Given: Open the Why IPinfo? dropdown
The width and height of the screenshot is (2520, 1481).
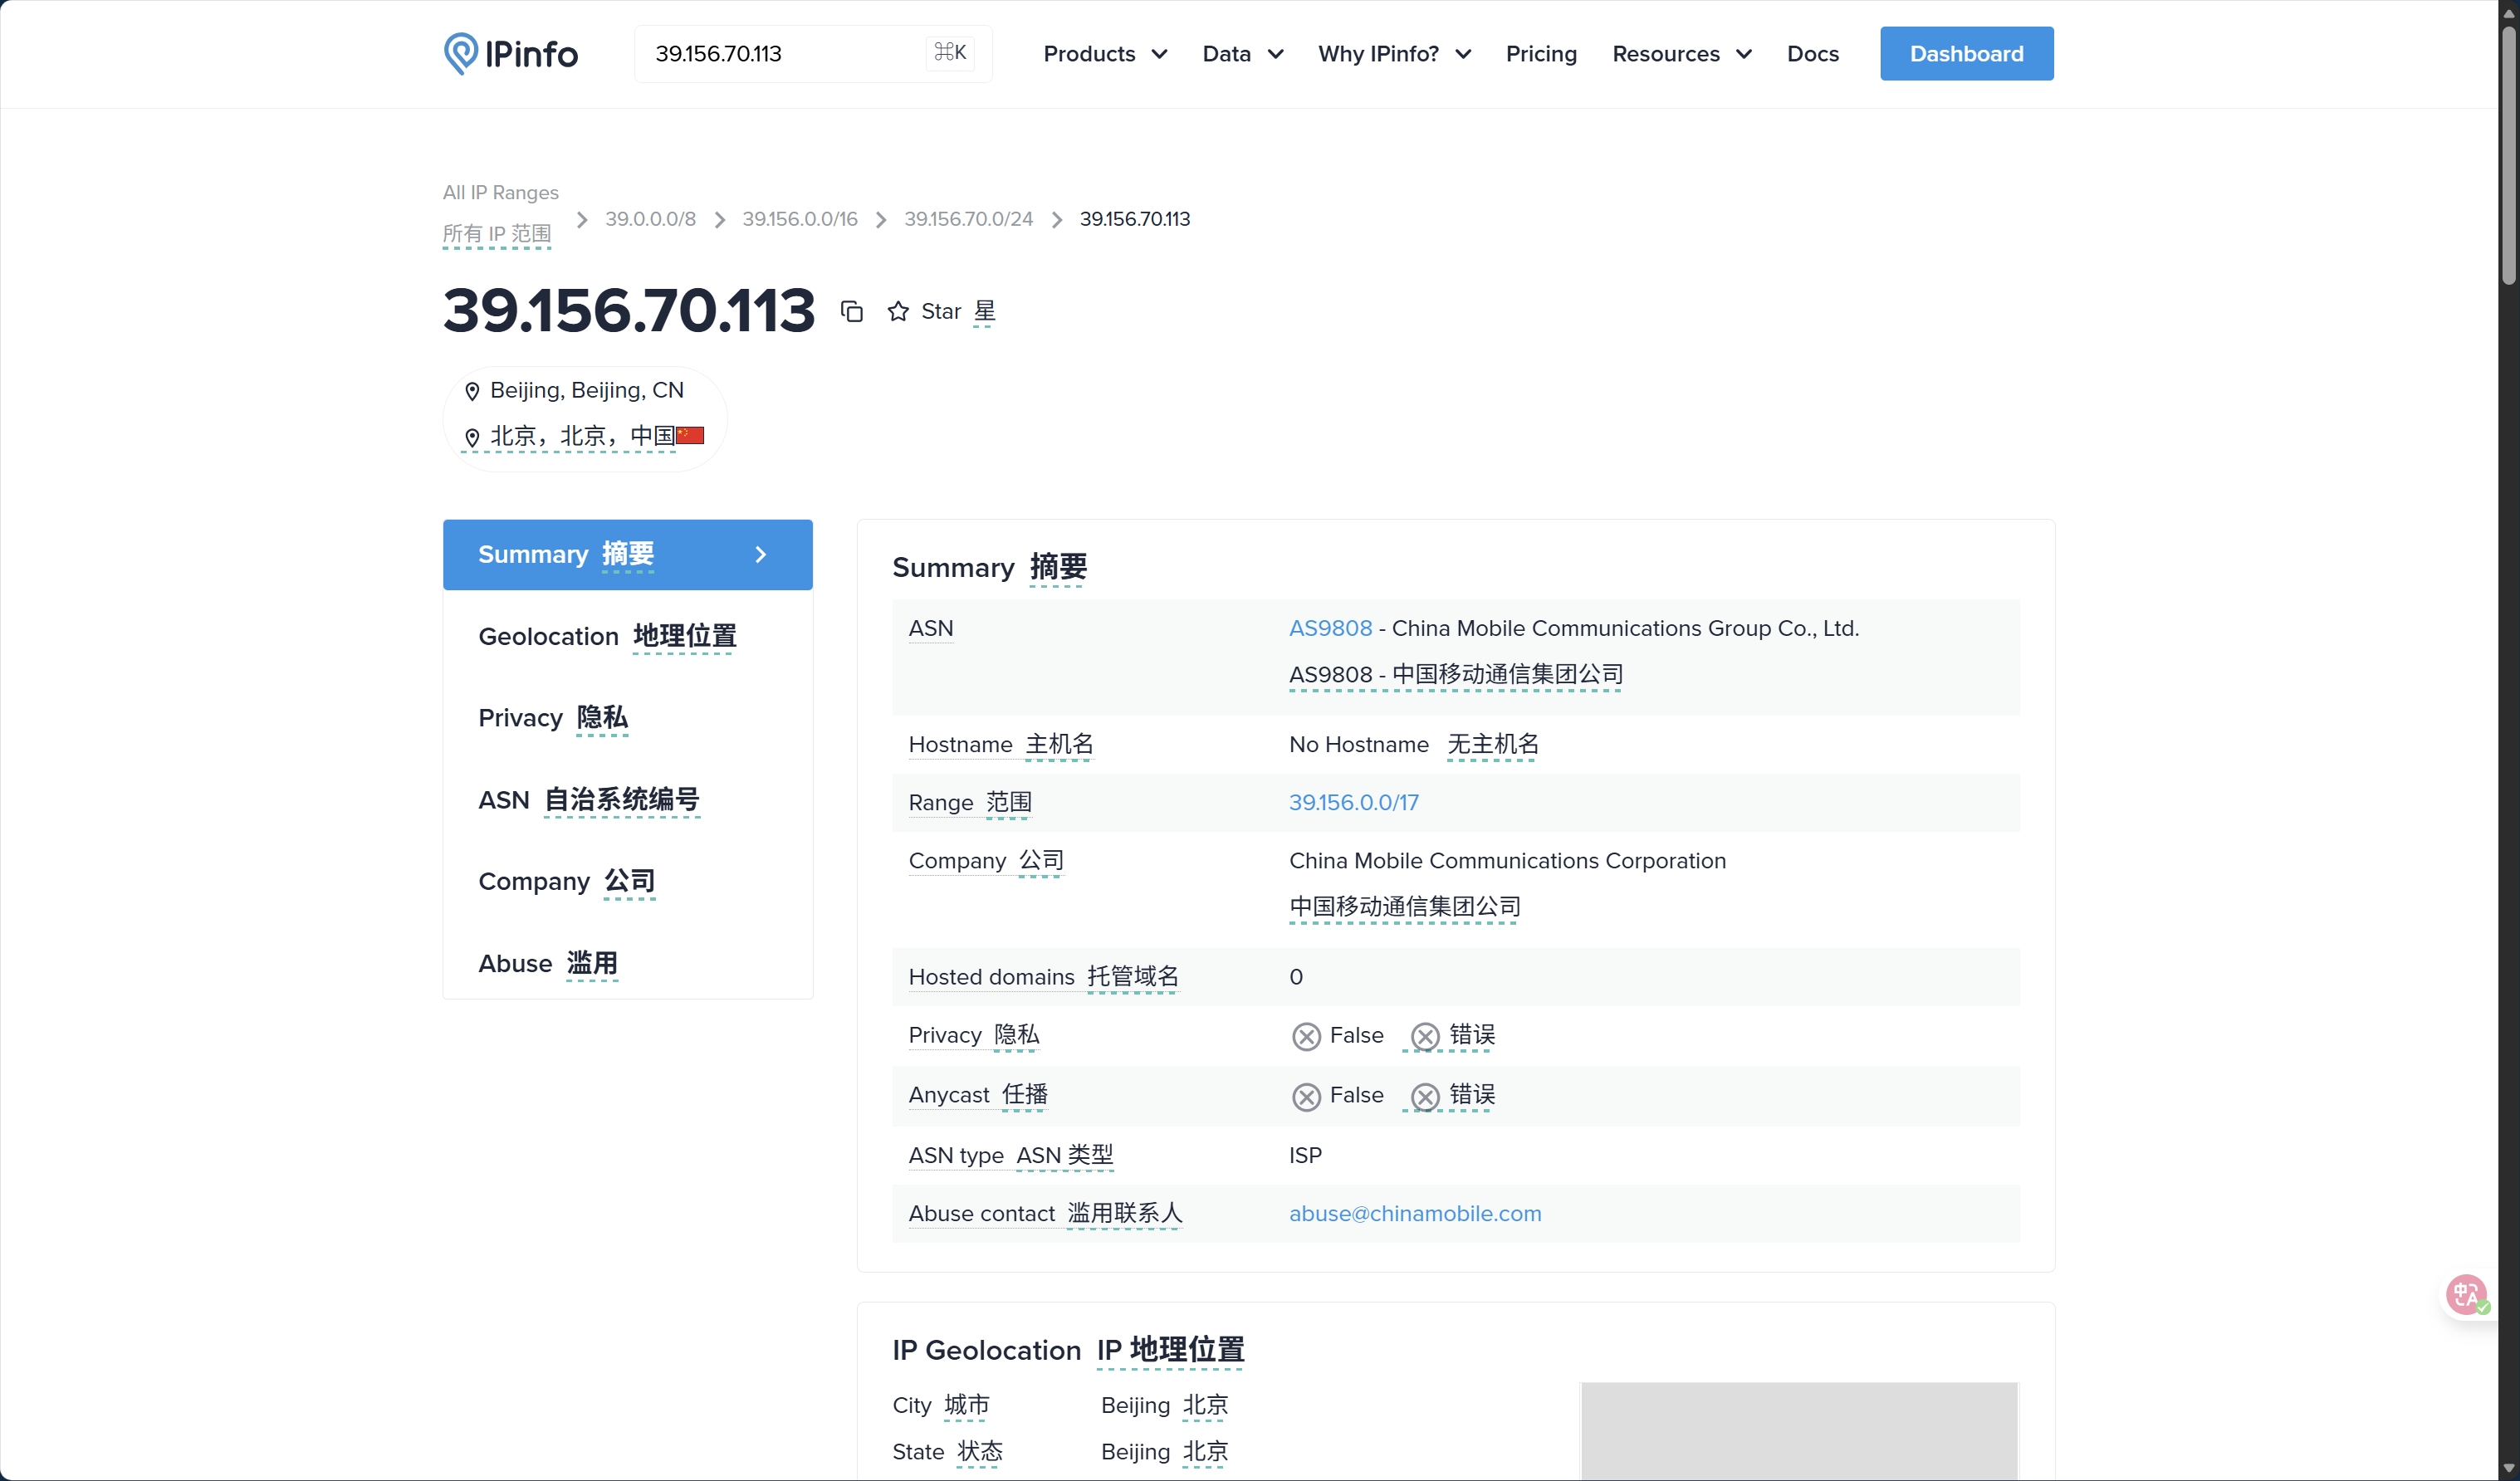Looking at the screenshot, I should pos(1393,54).
